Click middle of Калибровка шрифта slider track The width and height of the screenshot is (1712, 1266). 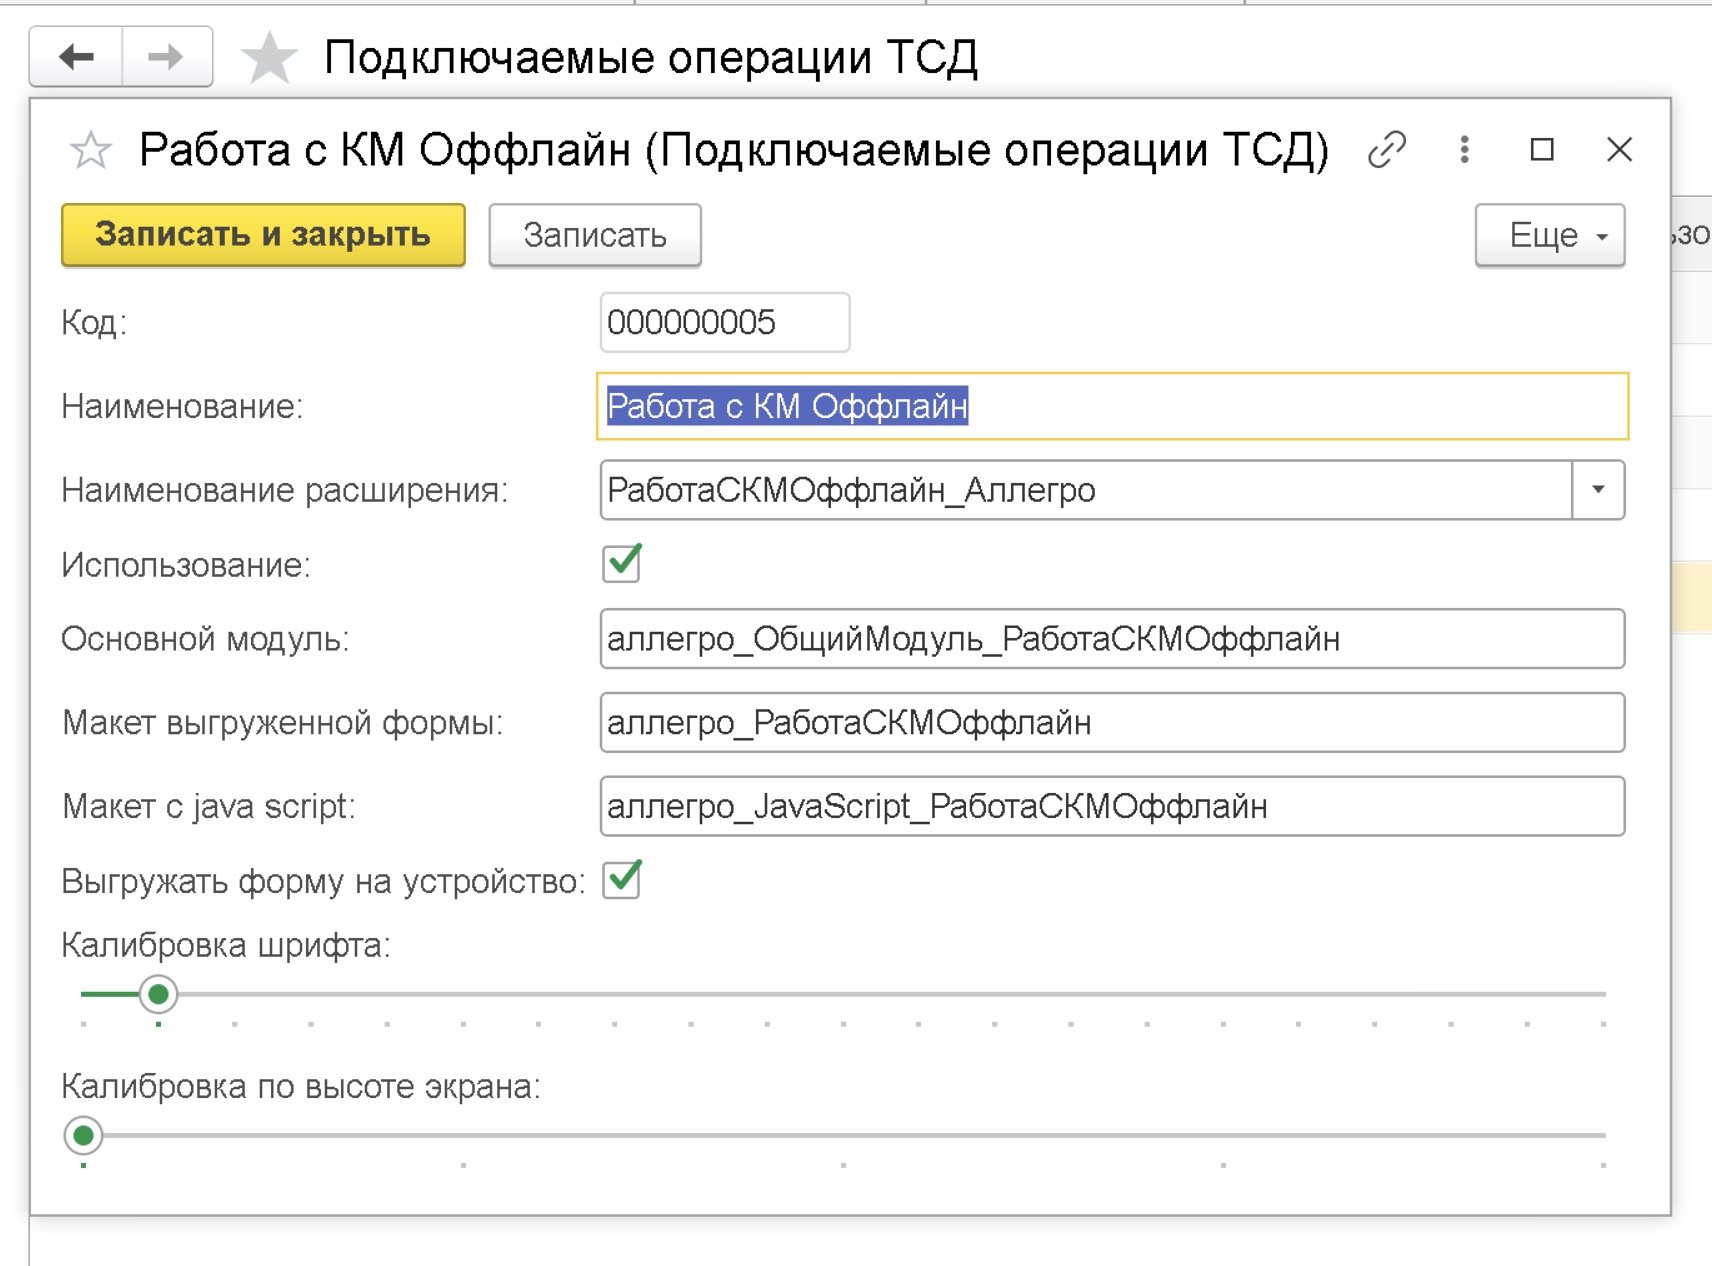pyautogui.click(x=844, y=994)
